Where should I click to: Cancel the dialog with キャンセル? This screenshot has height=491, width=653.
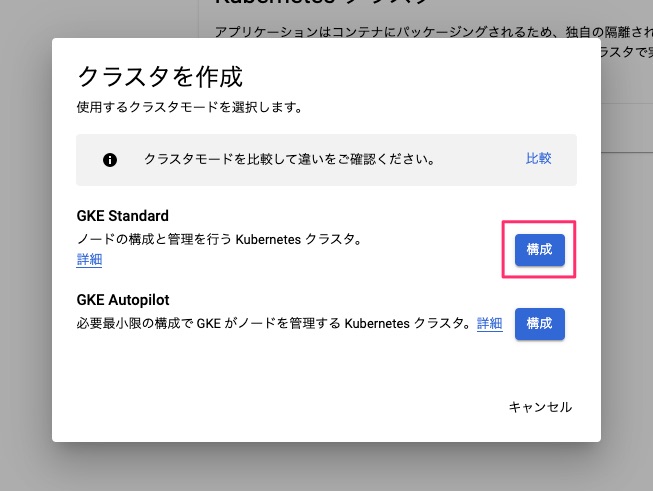pyautogui.click(x=540, y=407)
